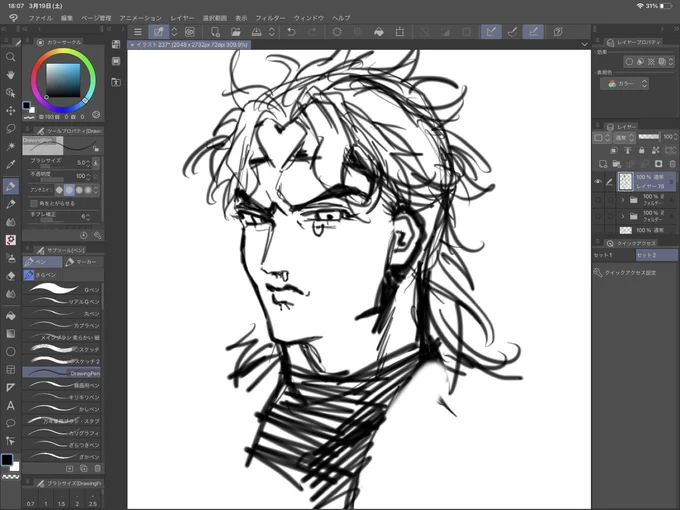The image size is (680, 510).
Task: Enable the 角をとがらせる checkbox
Action: pyautogui.click(x=34, y=203)
